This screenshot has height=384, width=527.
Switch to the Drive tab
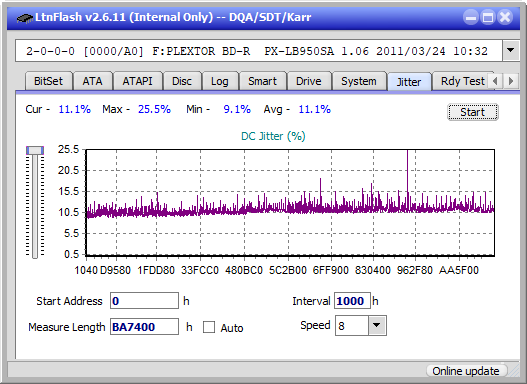pyautogui.click(x=309, y=81)
